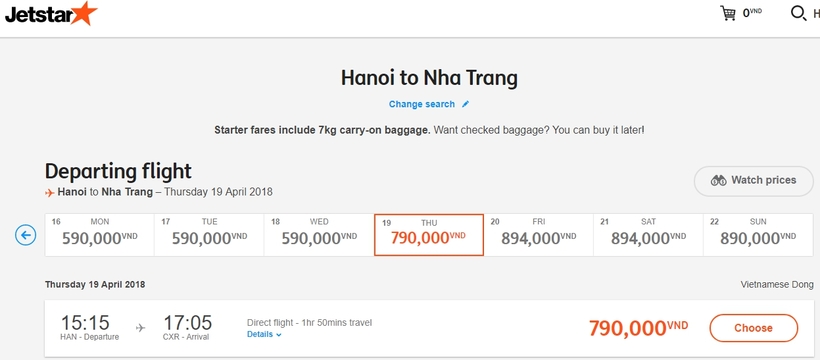
Task: Select Friday 20 fare 894,000 VND
Action: click(539, 235)
